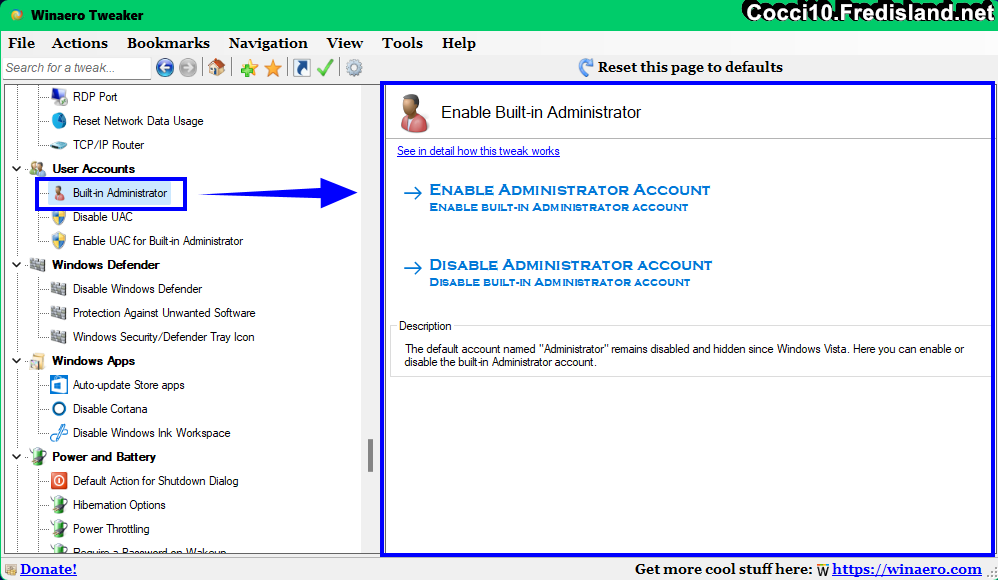The width and height of the screenshot is (998, 580).
Task: Select Auto-update Store apps text row
Action: click(129, 385)
